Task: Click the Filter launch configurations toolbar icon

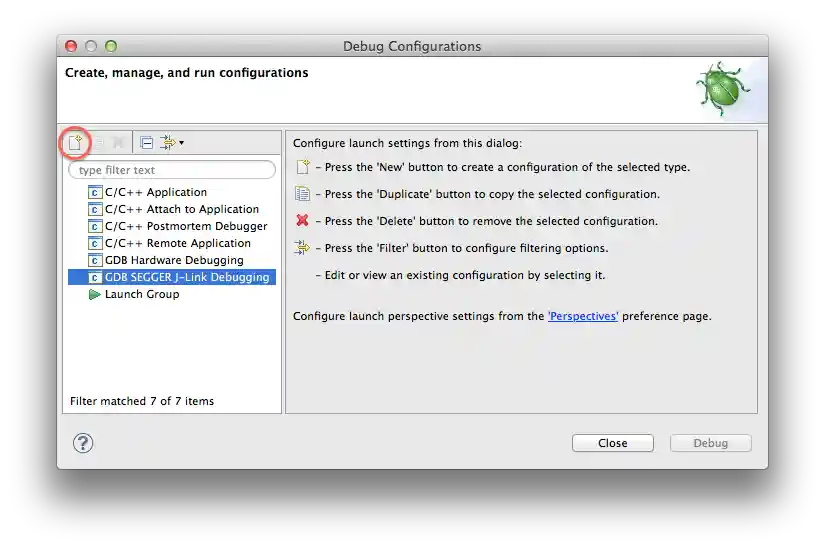Action: click(x=167, y=143)
